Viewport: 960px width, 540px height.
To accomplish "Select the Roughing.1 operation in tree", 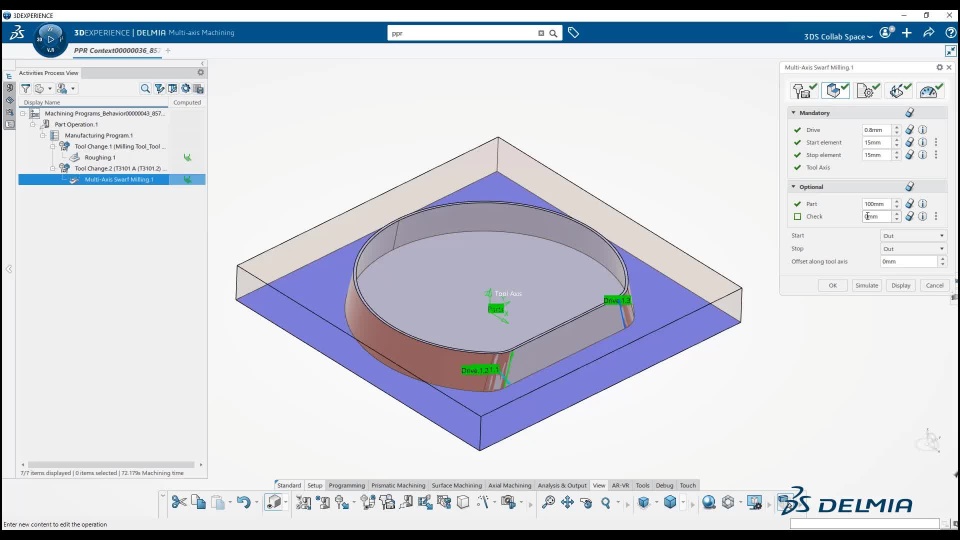I will point(100,157).
